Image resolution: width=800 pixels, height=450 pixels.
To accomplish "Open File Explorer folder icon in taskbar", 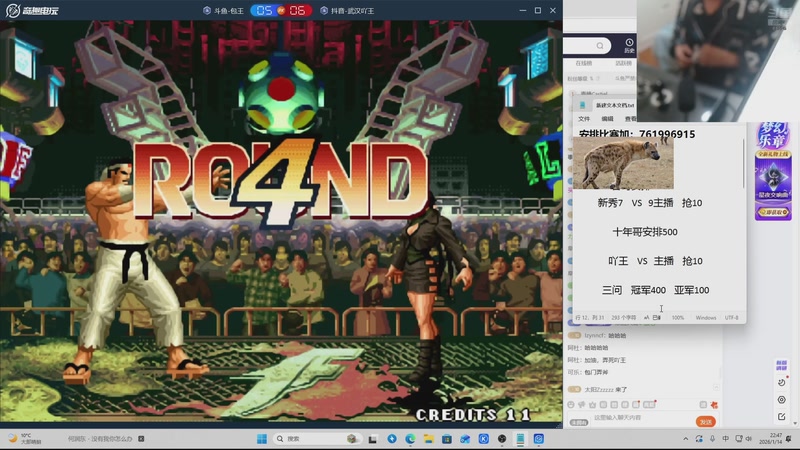I will (428, 439).
